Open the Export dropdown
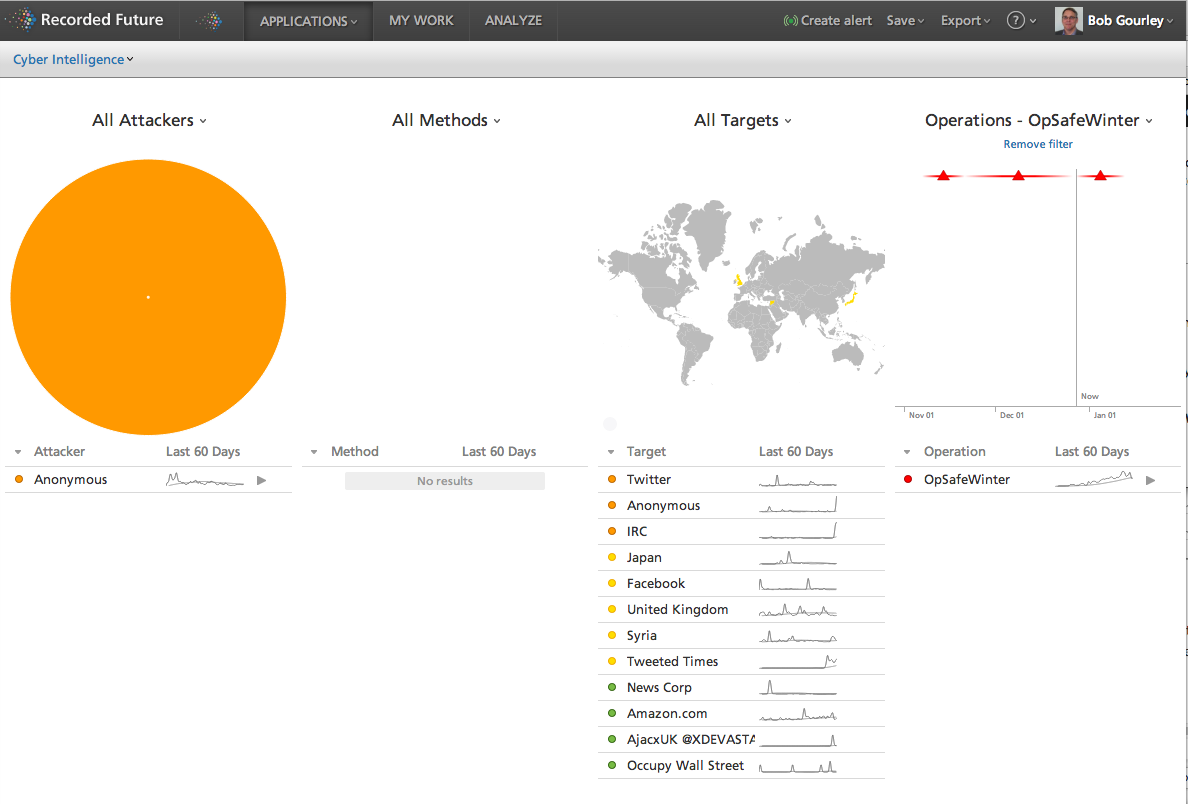The height and width of the screenshot is (804, 1188). [965, 20]
